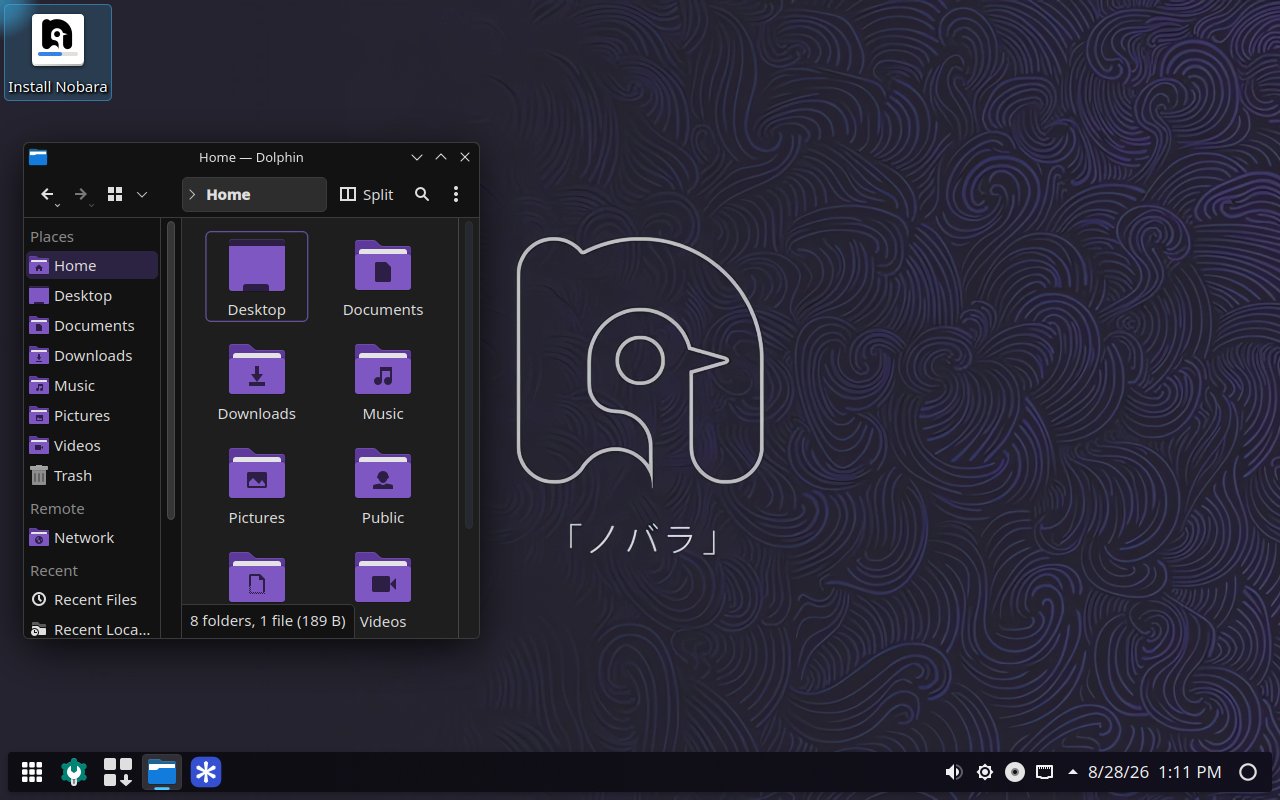Open the view mode dropdown arrow
The image size is (1280, 800).
pyautogui.click(x=142, y=195)
